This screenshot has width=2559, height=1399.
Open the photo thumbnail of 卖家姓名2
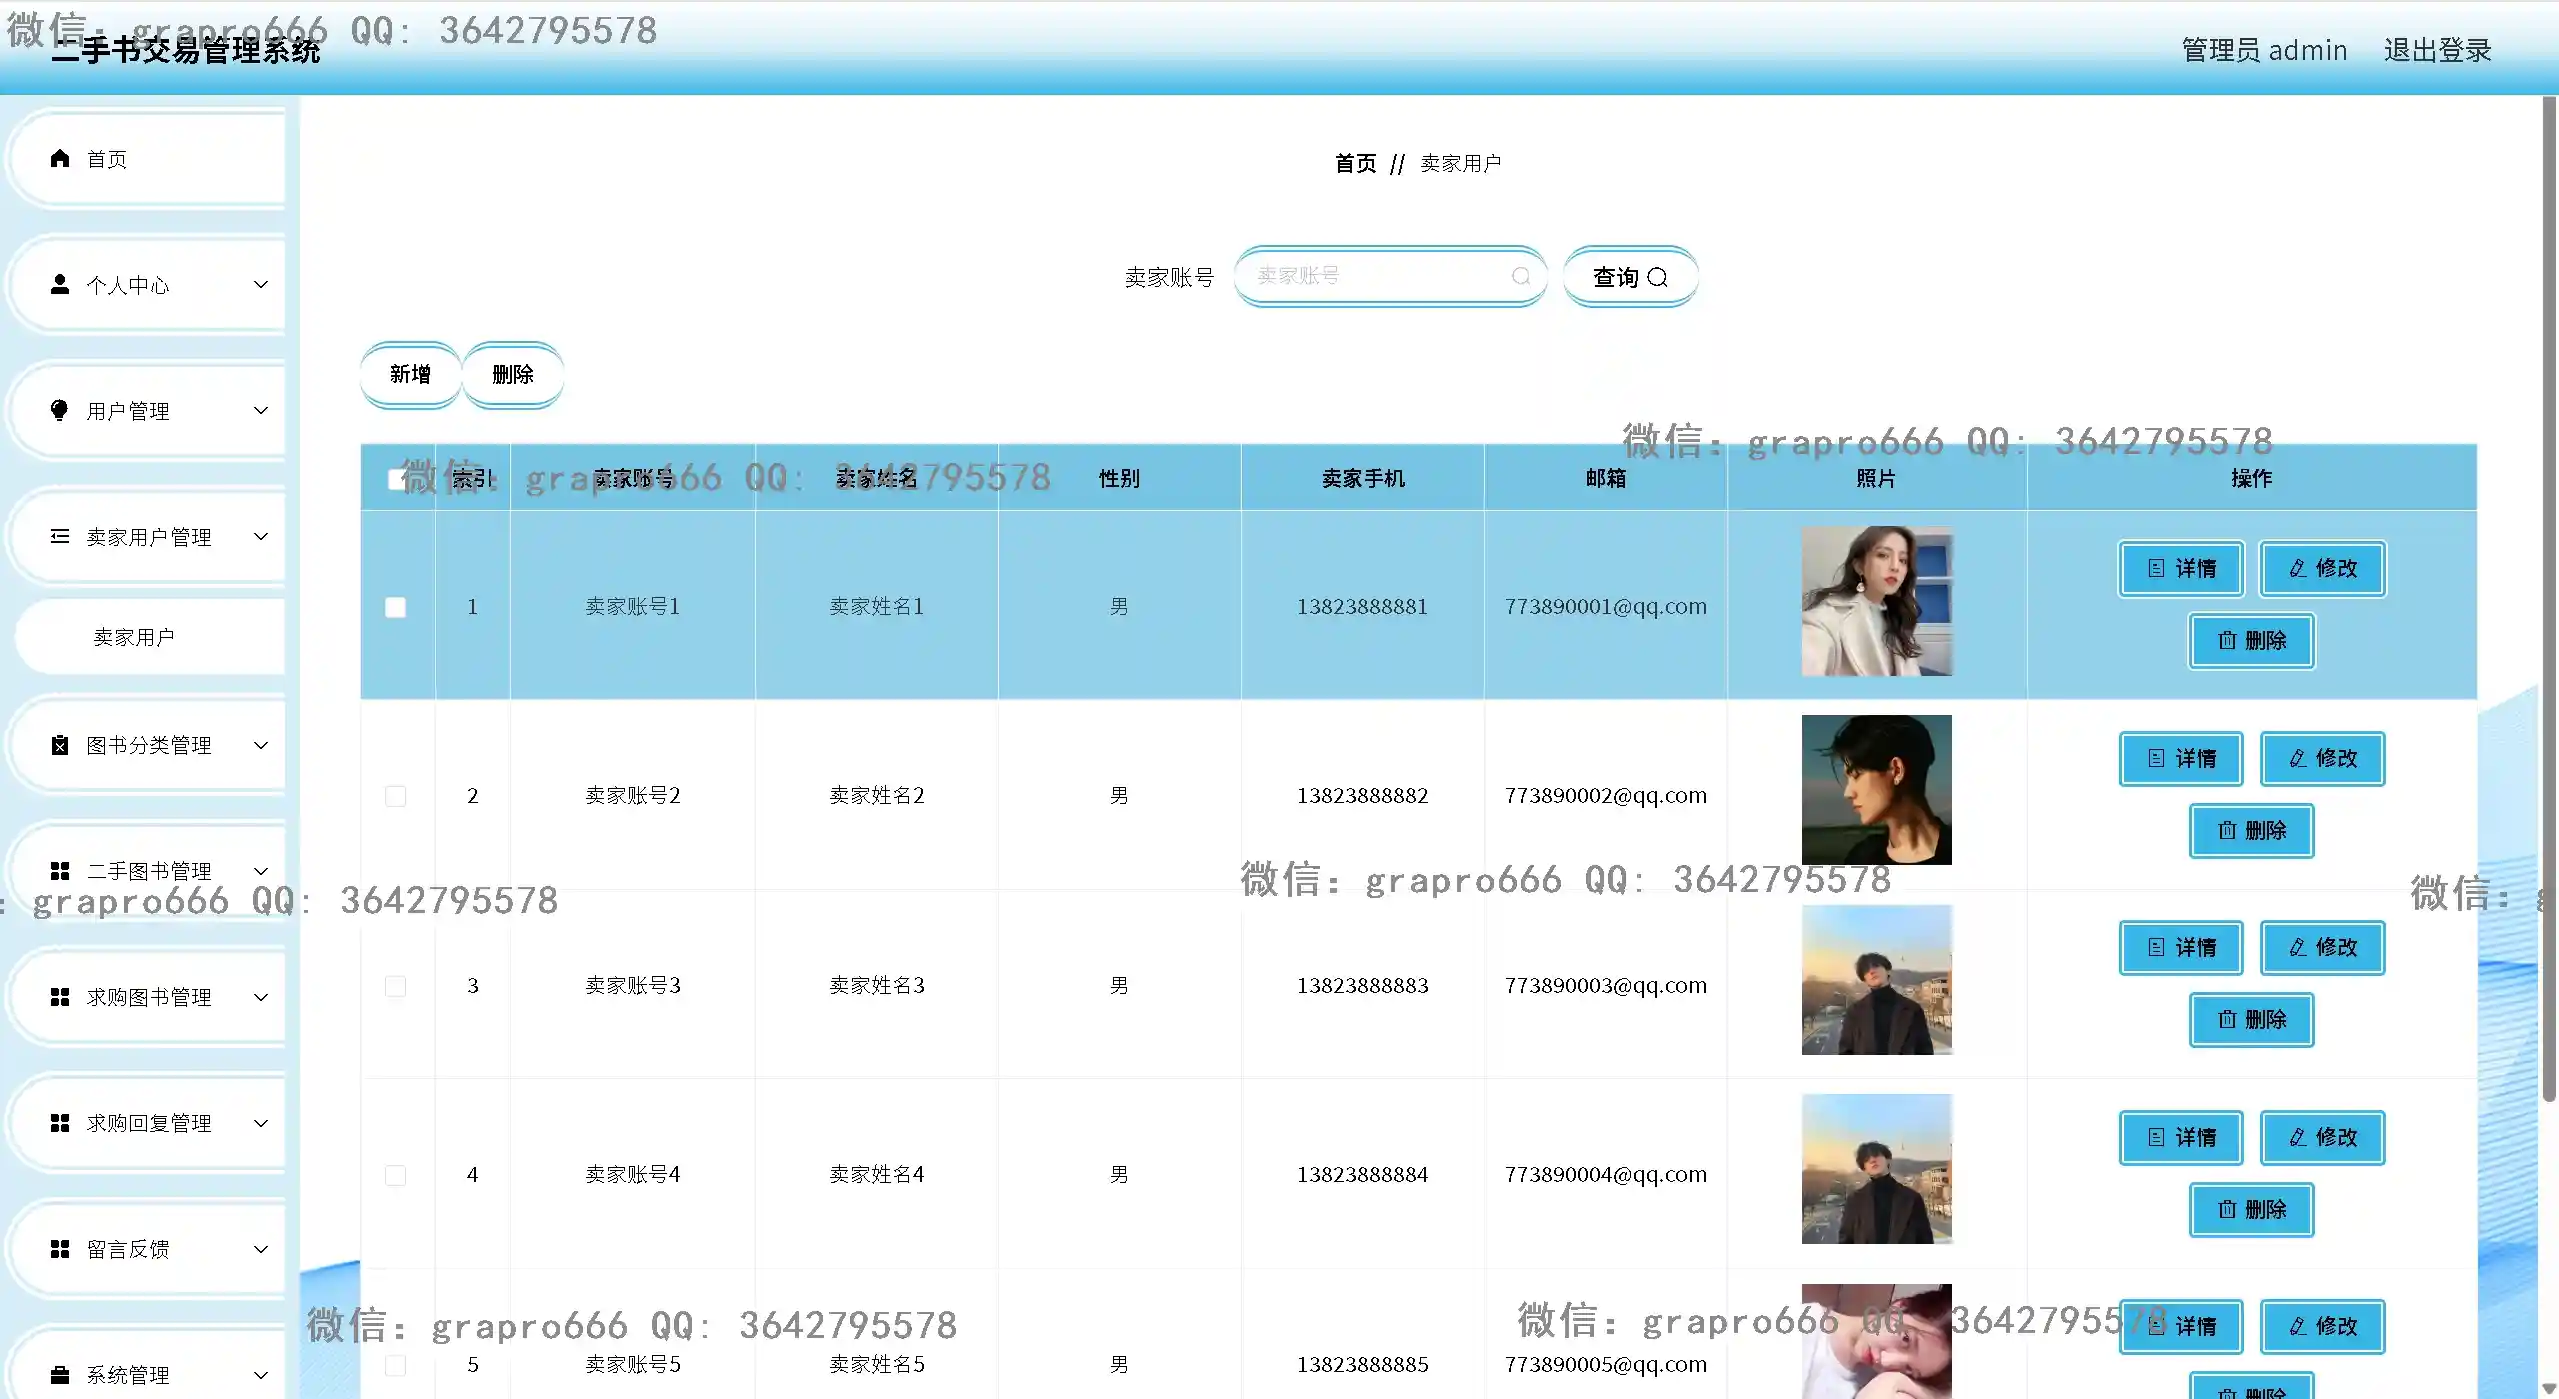coord(1876,790)
